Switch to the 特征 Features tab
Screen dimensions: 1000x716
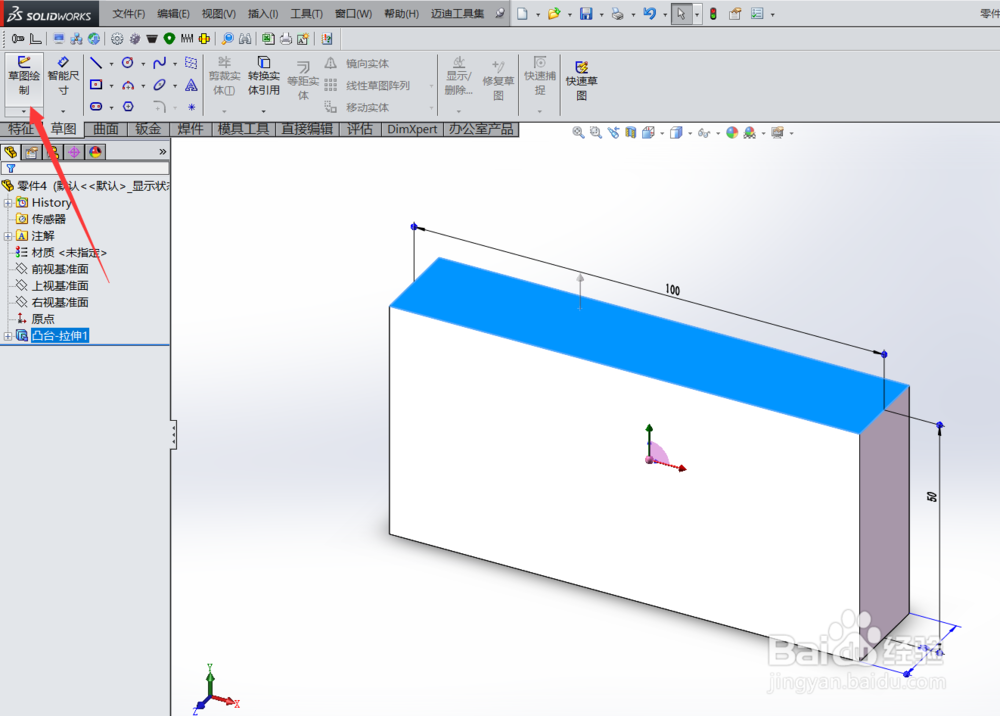click(x=21, y=129)
